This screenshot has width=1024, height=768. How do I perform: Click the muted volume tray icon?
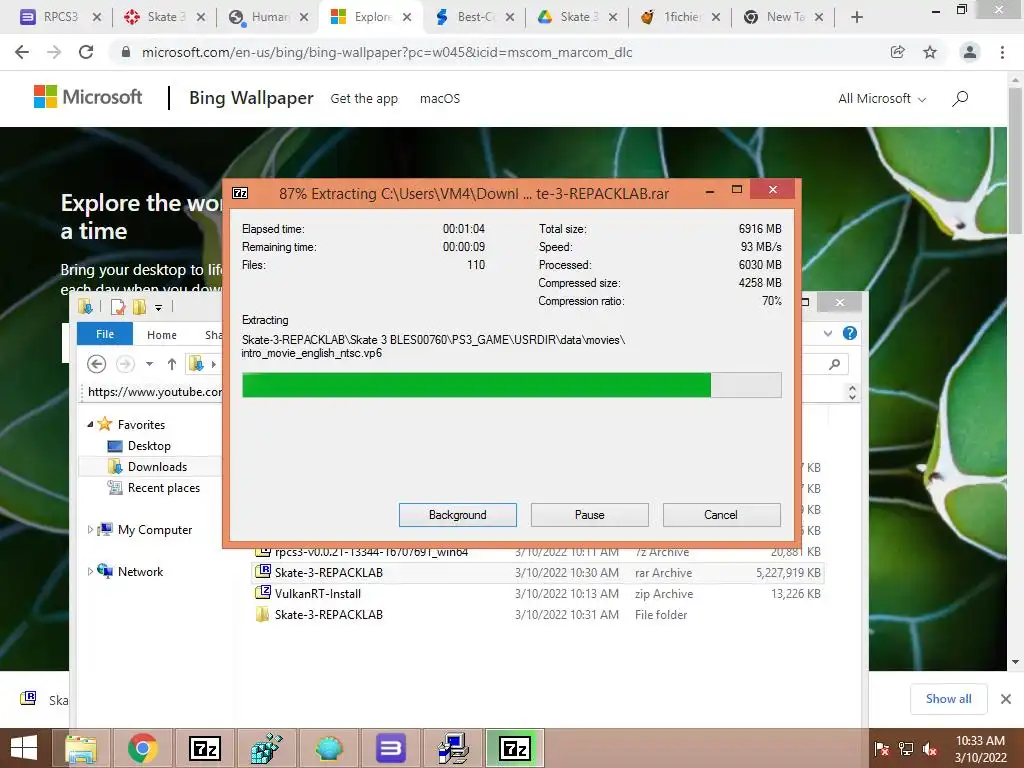click(x=929, y=749)
